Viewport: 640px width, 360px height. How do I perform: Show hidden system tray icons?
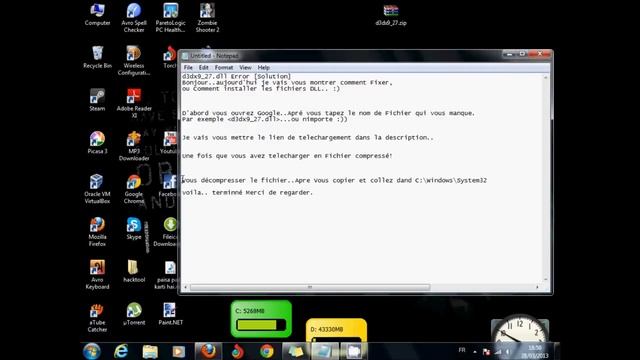tap(474, 351)
